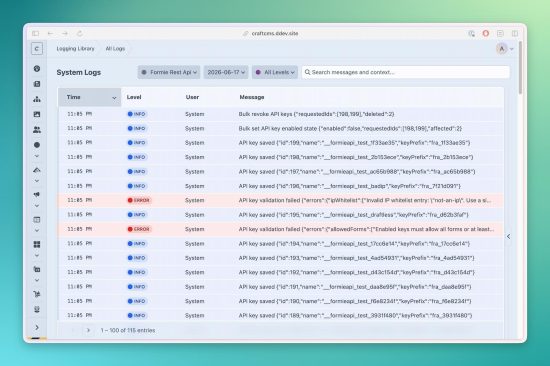The height and width of the screenshot is (366, 550).
Task: Open the 'Bulk set API key enabled state' log entry
Action: (x=281, y=128)
